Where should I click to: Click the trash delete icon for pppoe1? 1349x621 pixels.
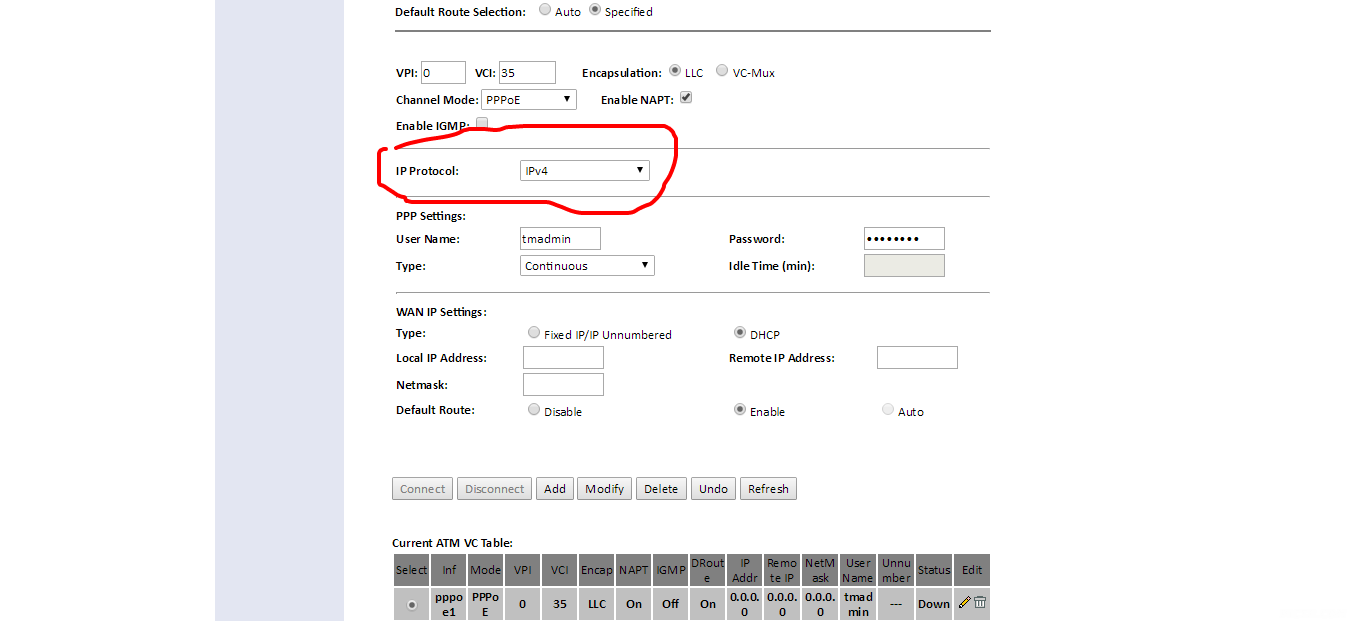coord(980,602)
